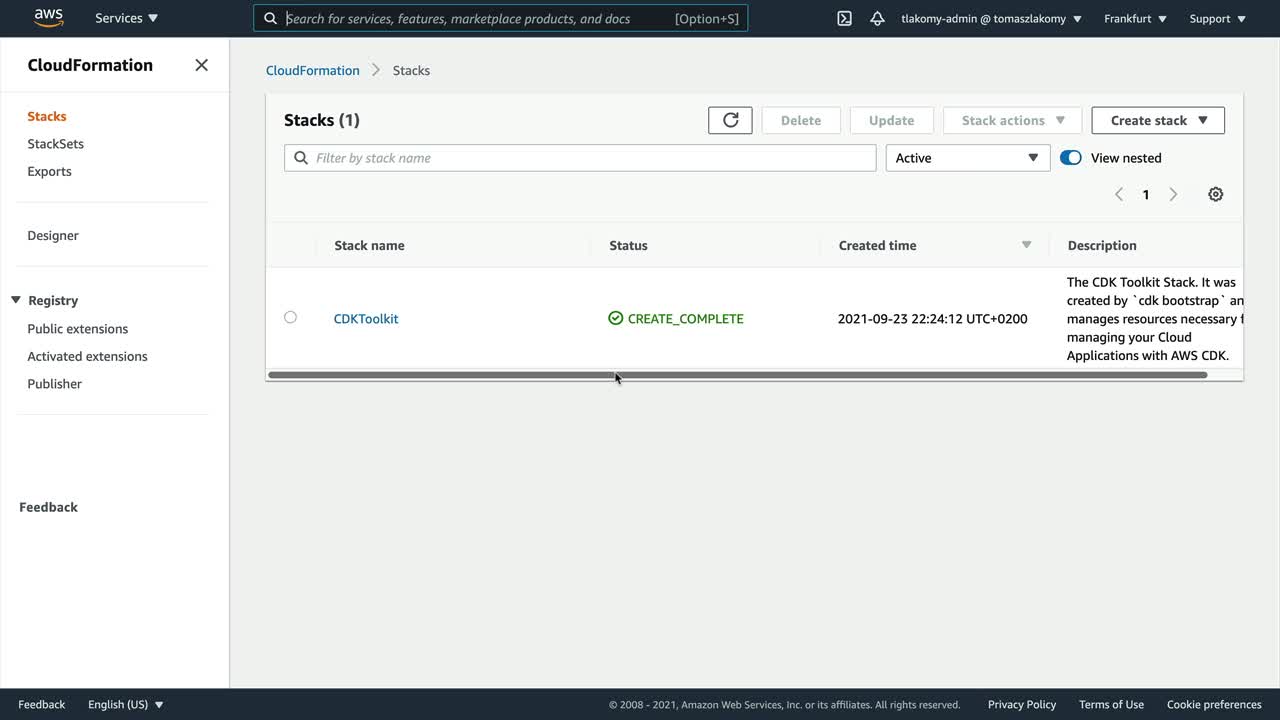This screenshot has width=1280, height=720.
Task: Open StackSets in sidebar
Action: pos(55,144)
